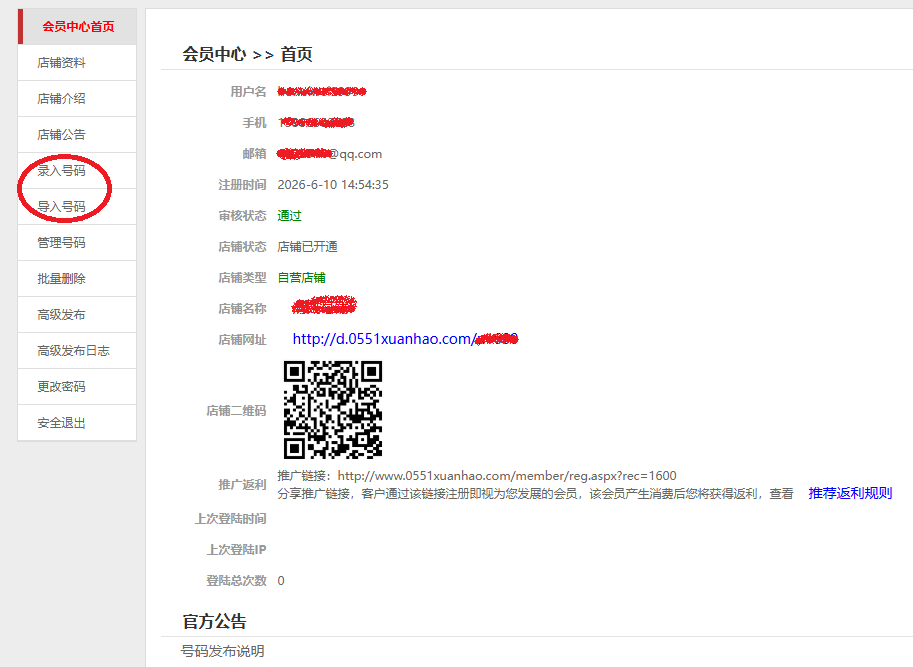Click the 分享推广链接 description text
913x667 pixels.
[x=535, y=494]
